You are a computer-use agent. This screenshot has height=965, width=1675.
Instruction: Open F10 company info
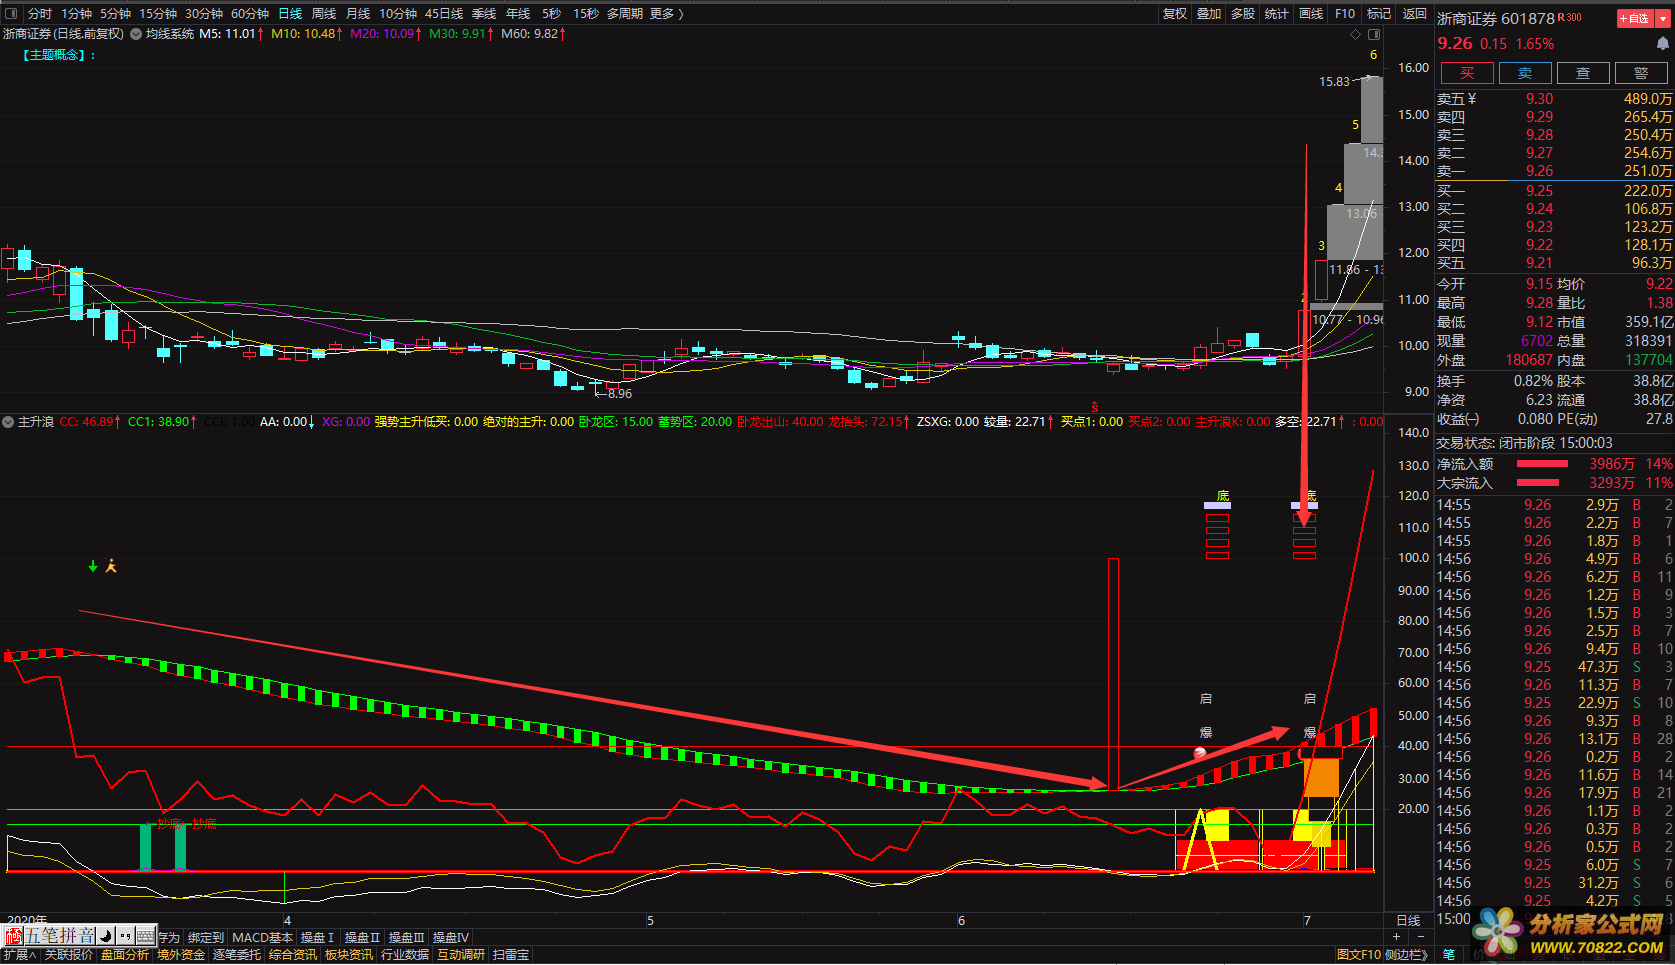coord(1345,14)
